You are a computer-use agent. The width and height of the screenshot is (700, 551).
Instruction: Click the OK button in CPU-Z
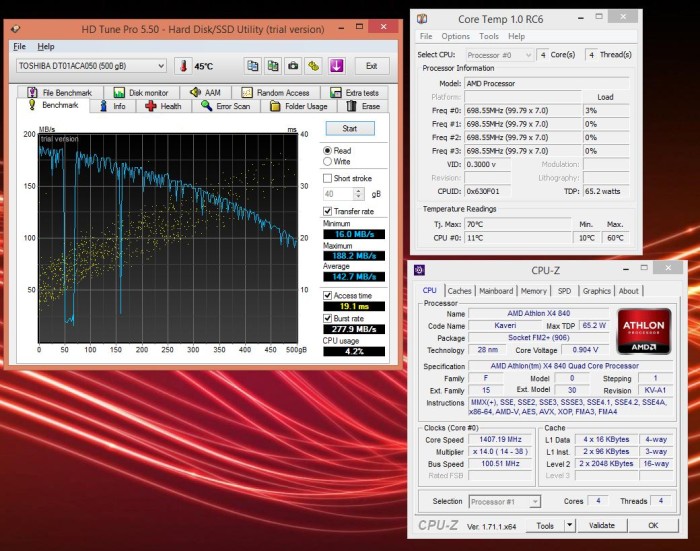click(x=653, y=525)
